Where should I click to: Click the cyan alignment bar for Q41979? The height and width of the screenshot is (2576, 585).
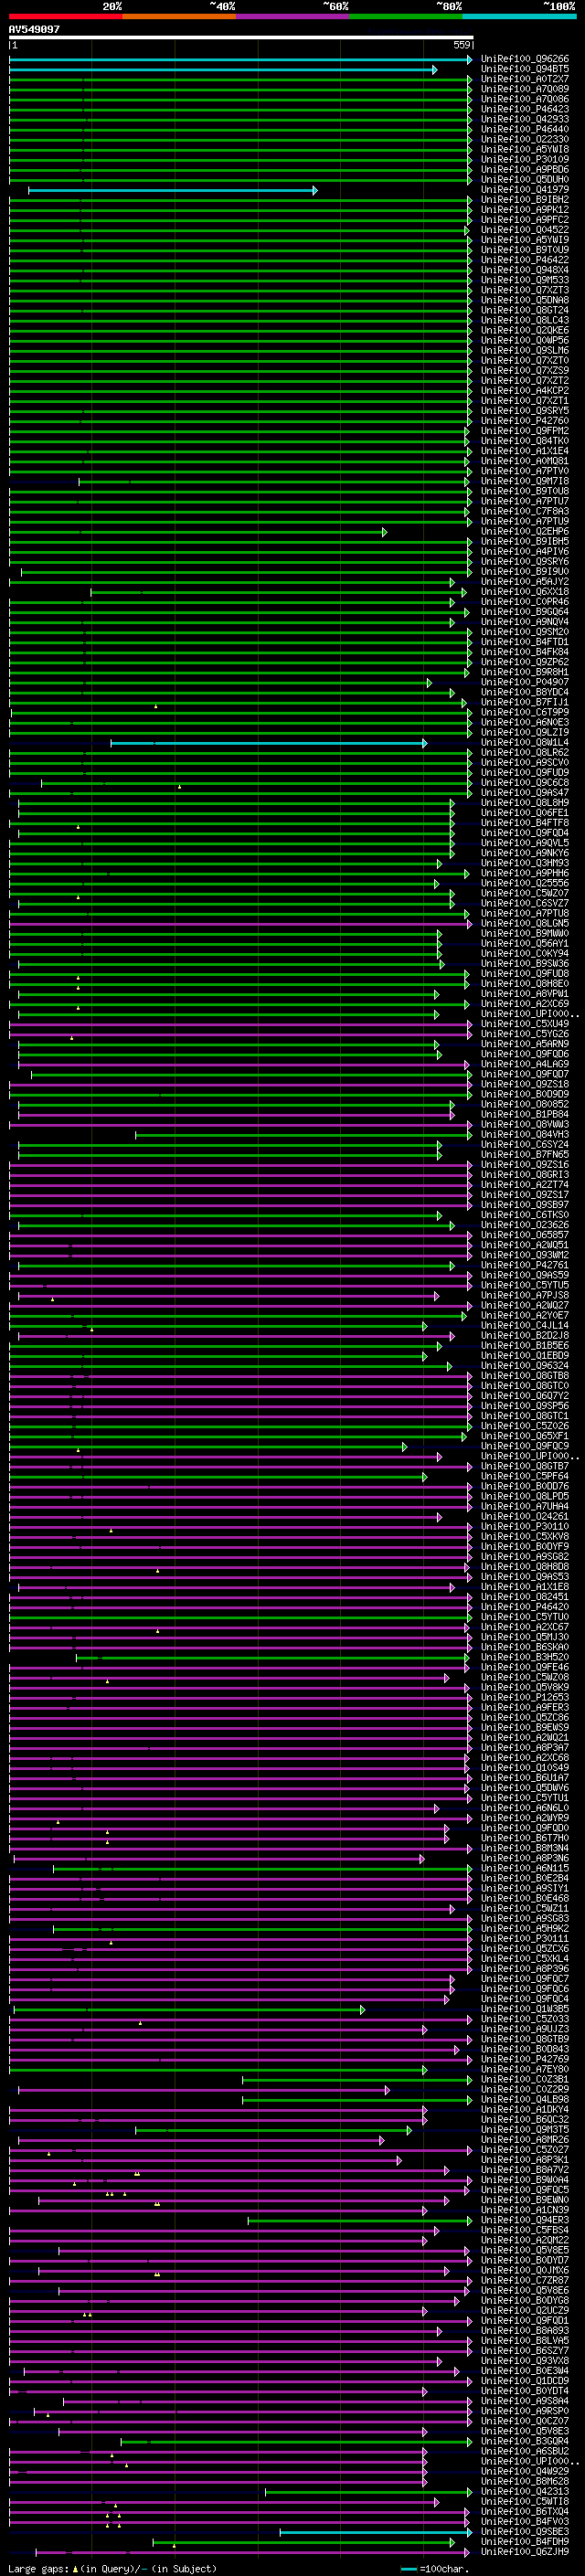pos(173,190)
